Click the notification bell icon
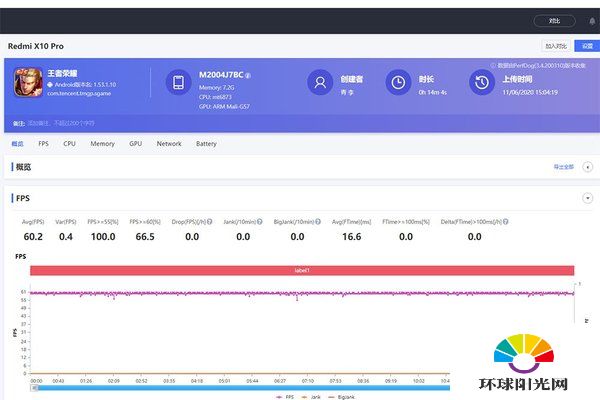 593,21
